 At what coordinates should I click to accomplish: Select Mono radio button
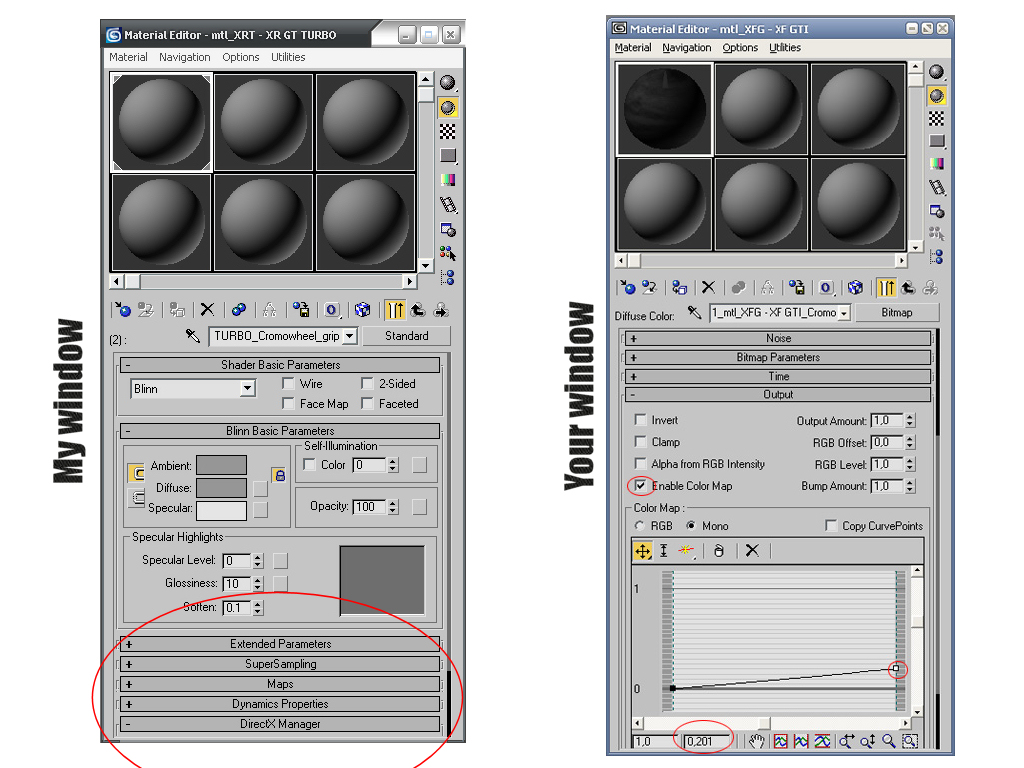pyautogui.click(x=690, y=526)
